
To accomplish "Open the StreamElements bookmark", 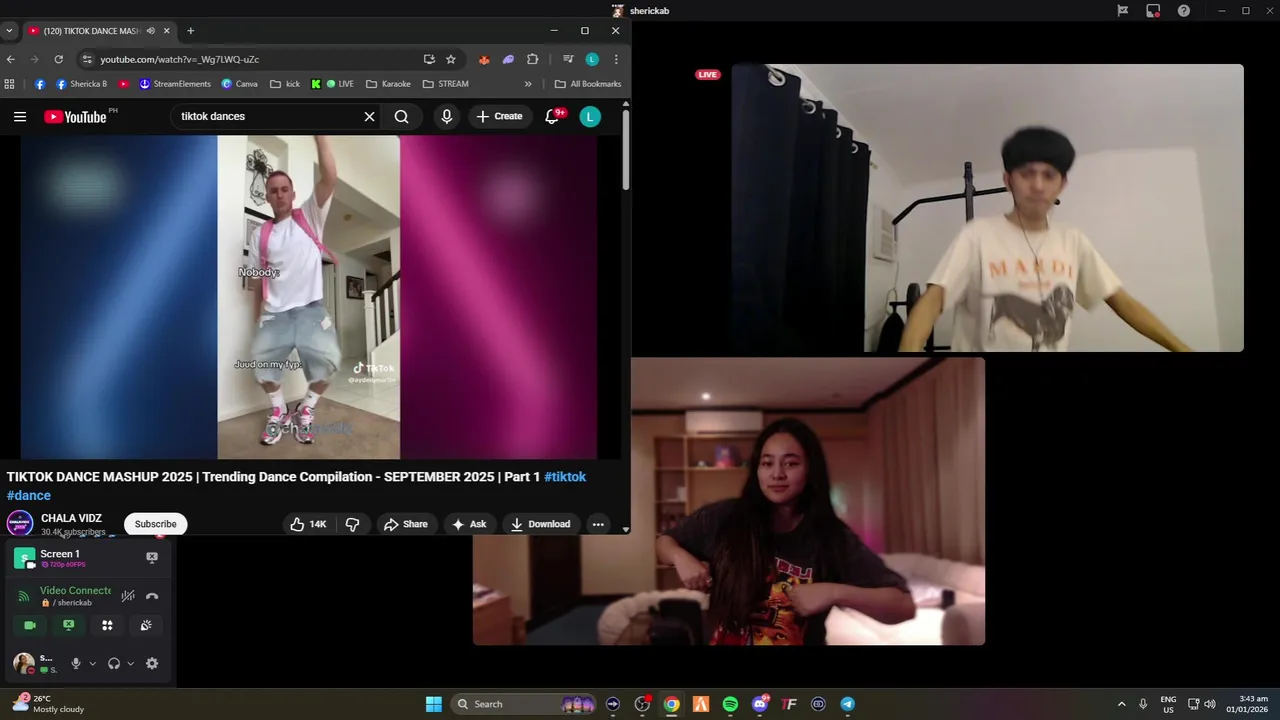I will [175, 84].
